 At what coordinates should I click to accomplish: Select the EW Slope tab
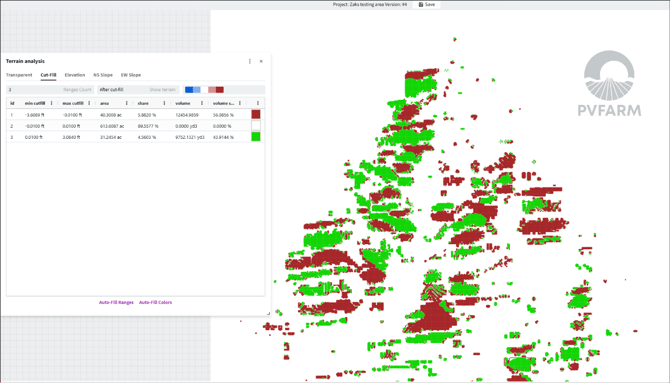131,75
